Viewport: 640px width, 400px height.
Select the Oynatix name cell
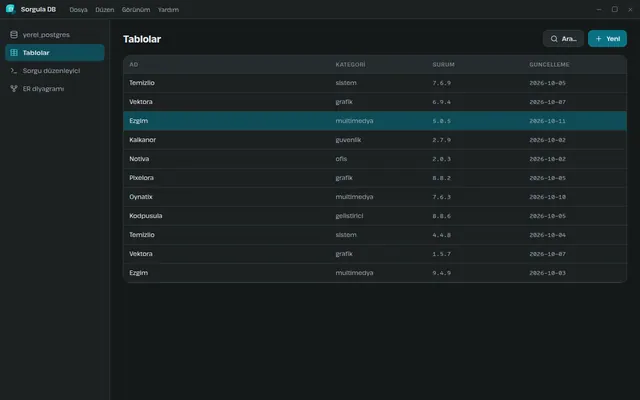coord(141,197)
